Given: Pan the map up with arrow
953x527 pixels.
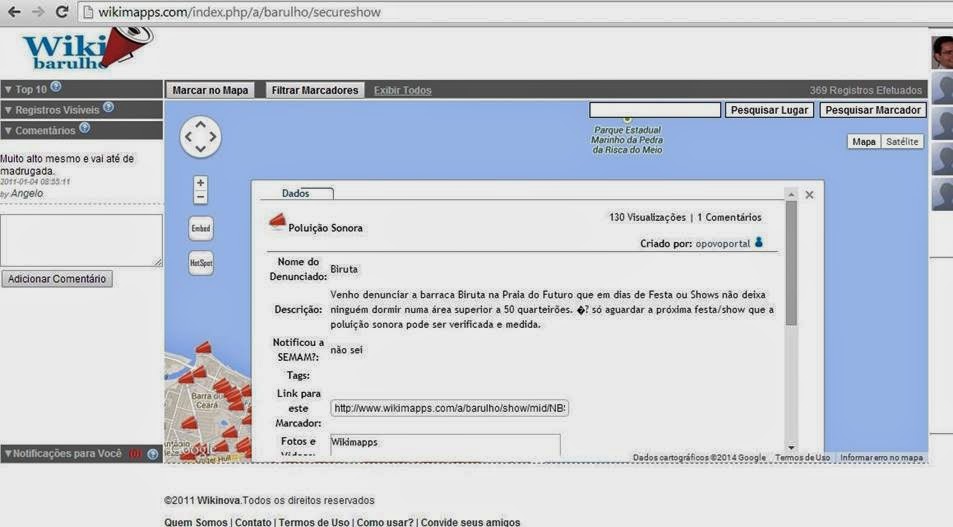Looking at the screenshot, I should 201,123.
